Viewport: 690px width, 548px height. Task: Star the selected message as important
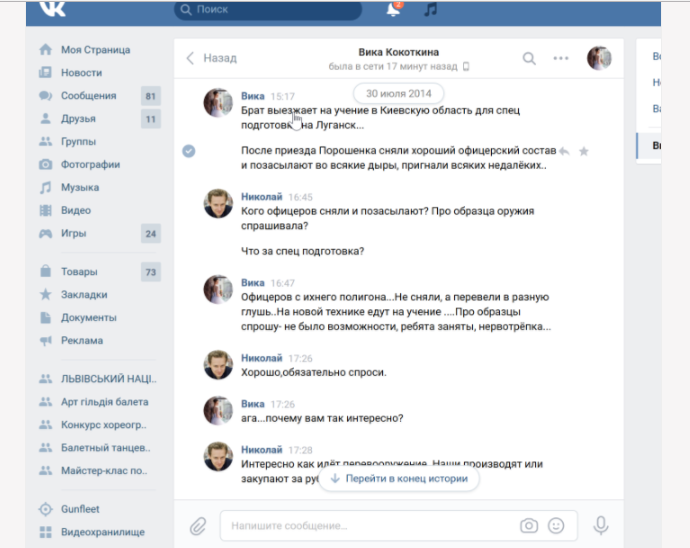pyautogui.click(x=584, y=151)
